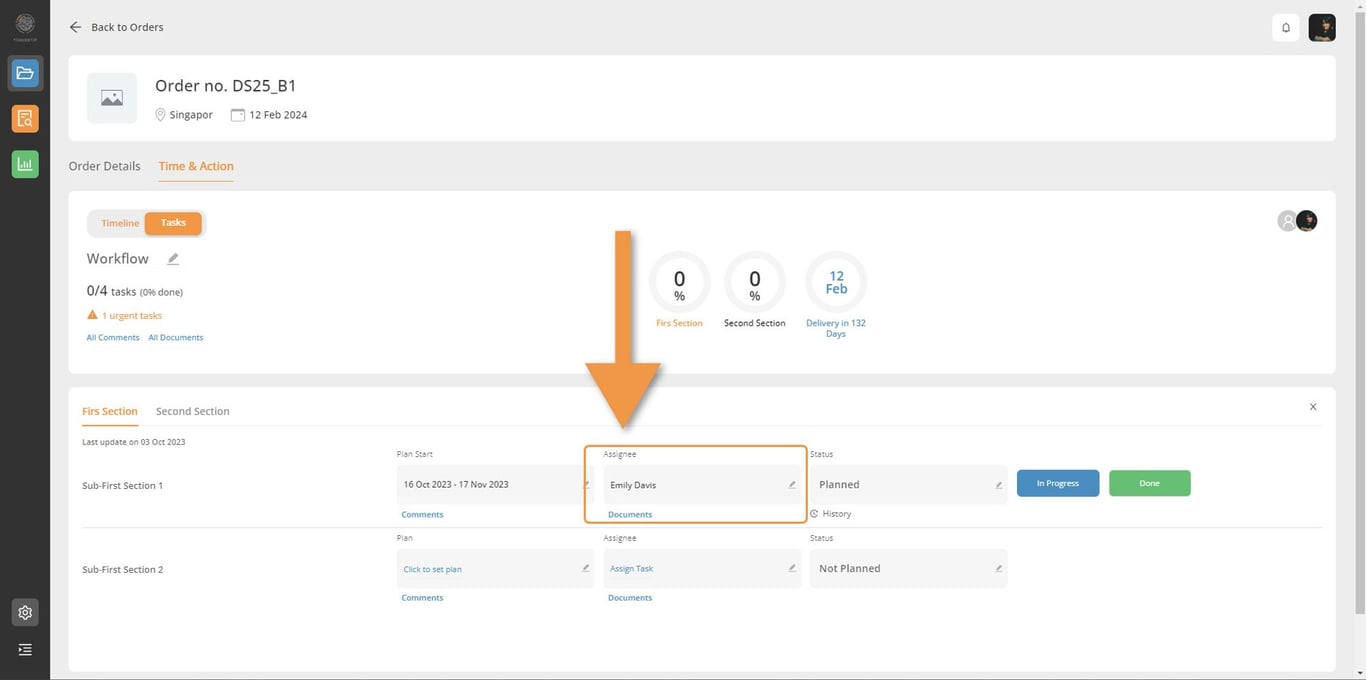This screenshot has height=680, width=1366.
Task: Open All Comments link
Action: click(x=113, y=337)
